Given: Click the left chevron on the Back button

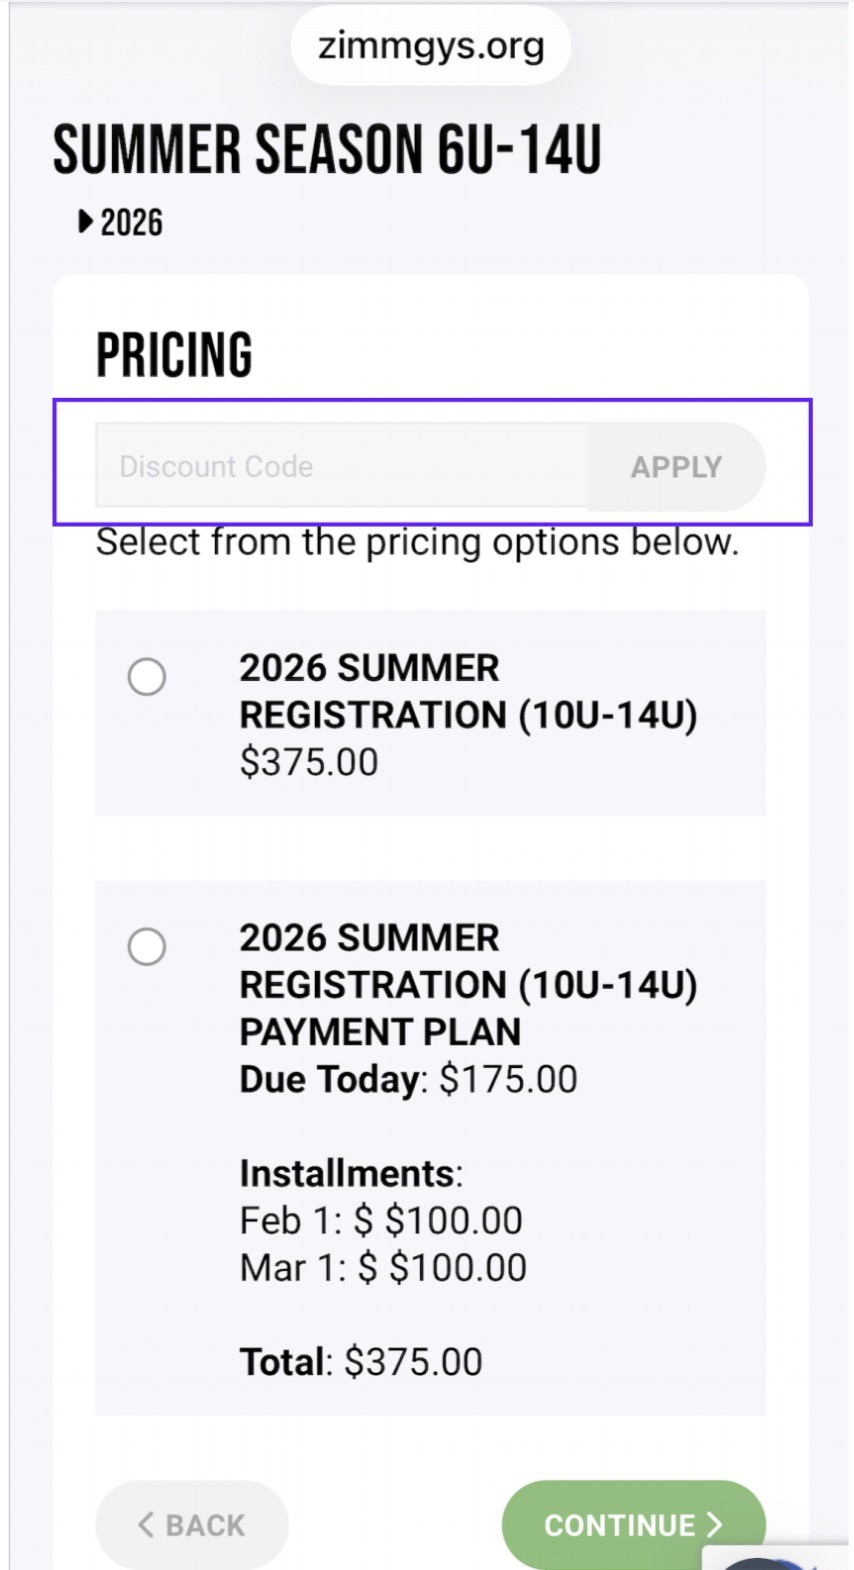Looking at the screenshot, I should pos(146,1524).
